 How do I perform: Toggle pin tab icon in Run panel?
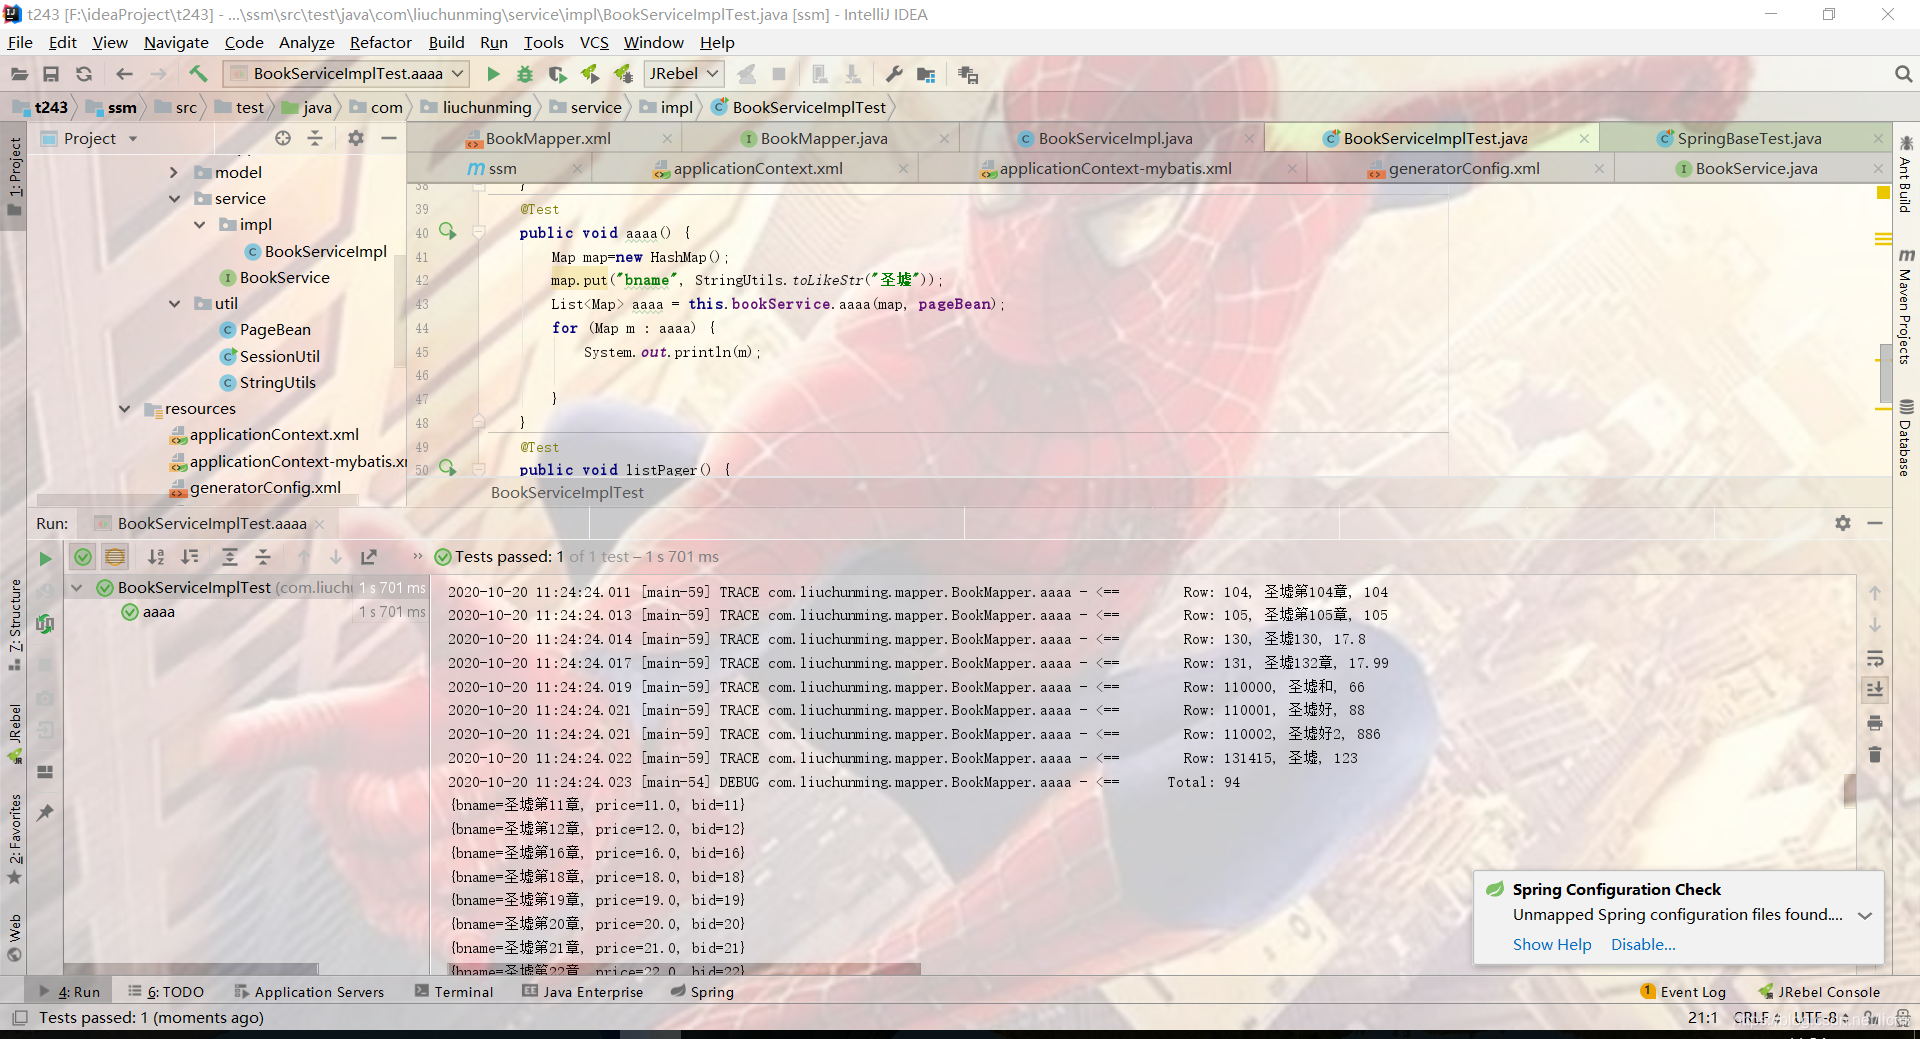point(45,813)
